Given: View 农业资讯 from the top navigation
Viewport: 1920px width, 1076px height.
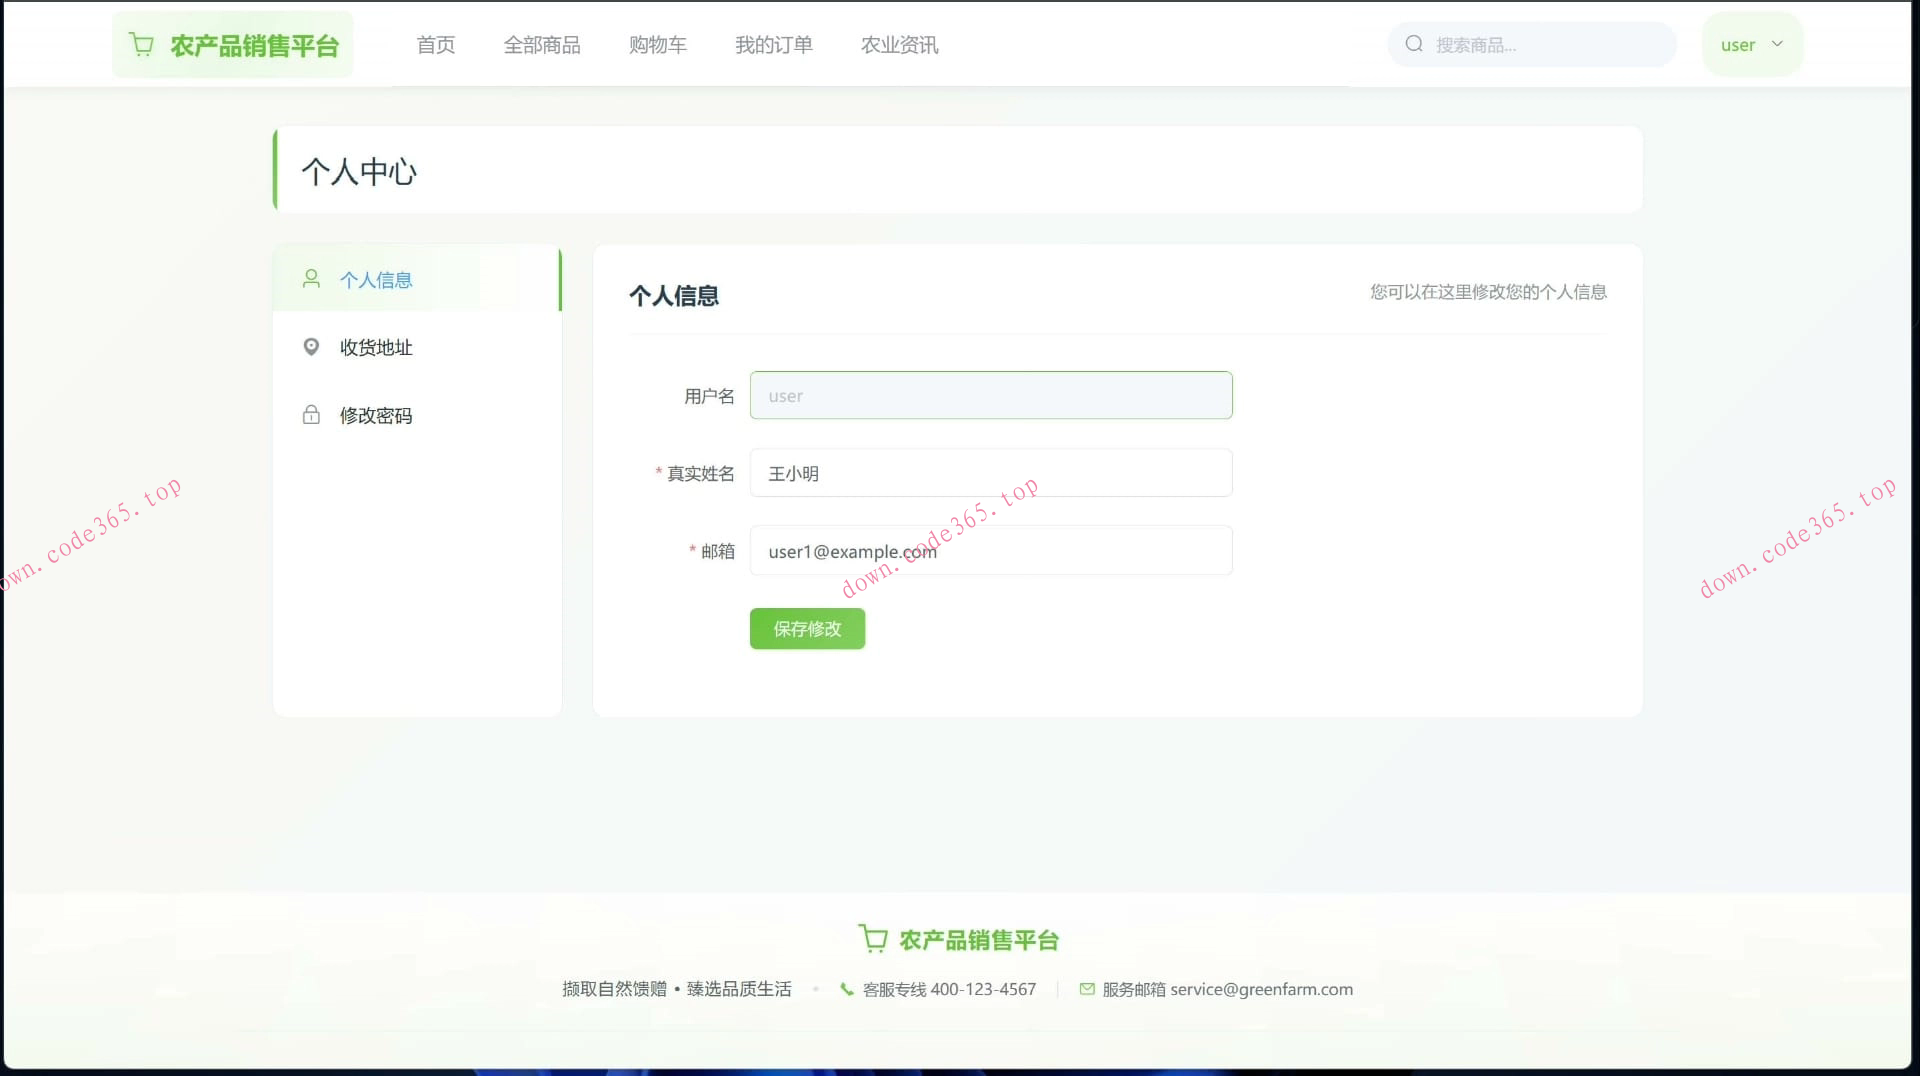Looking at the screenshot, I should tap(898, 44).
